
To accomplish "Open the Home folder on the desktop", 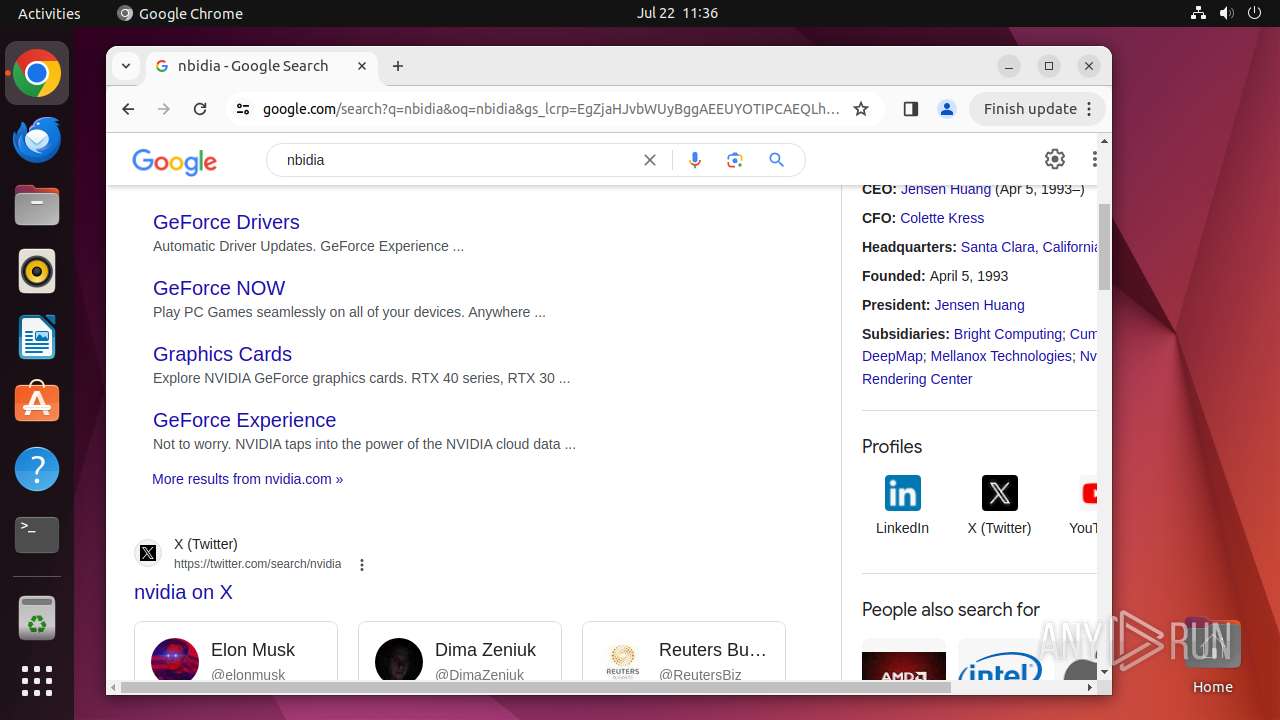I will click(1212, 655).
